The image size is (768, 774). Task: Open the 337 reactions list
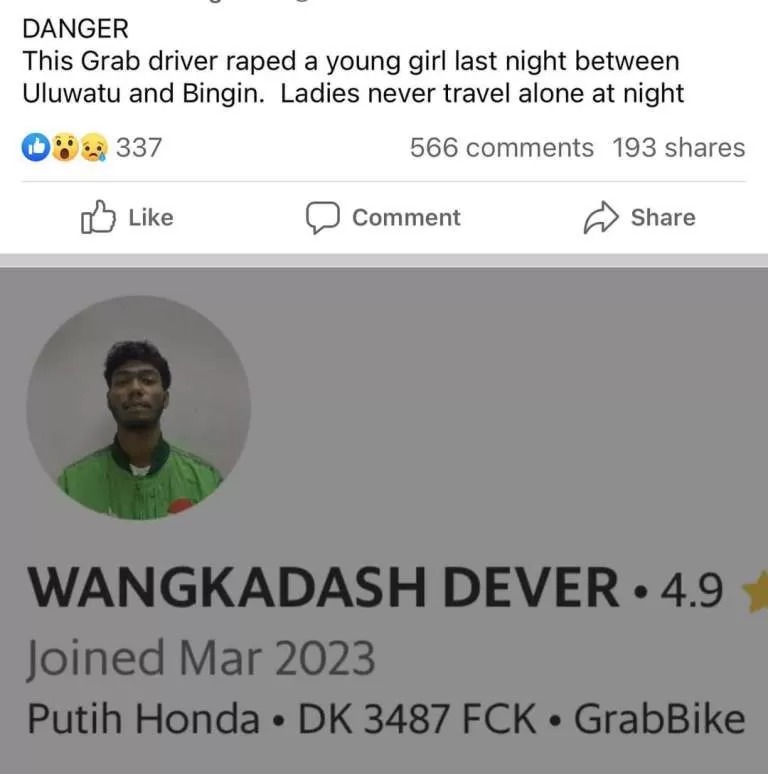click(139, 148)
